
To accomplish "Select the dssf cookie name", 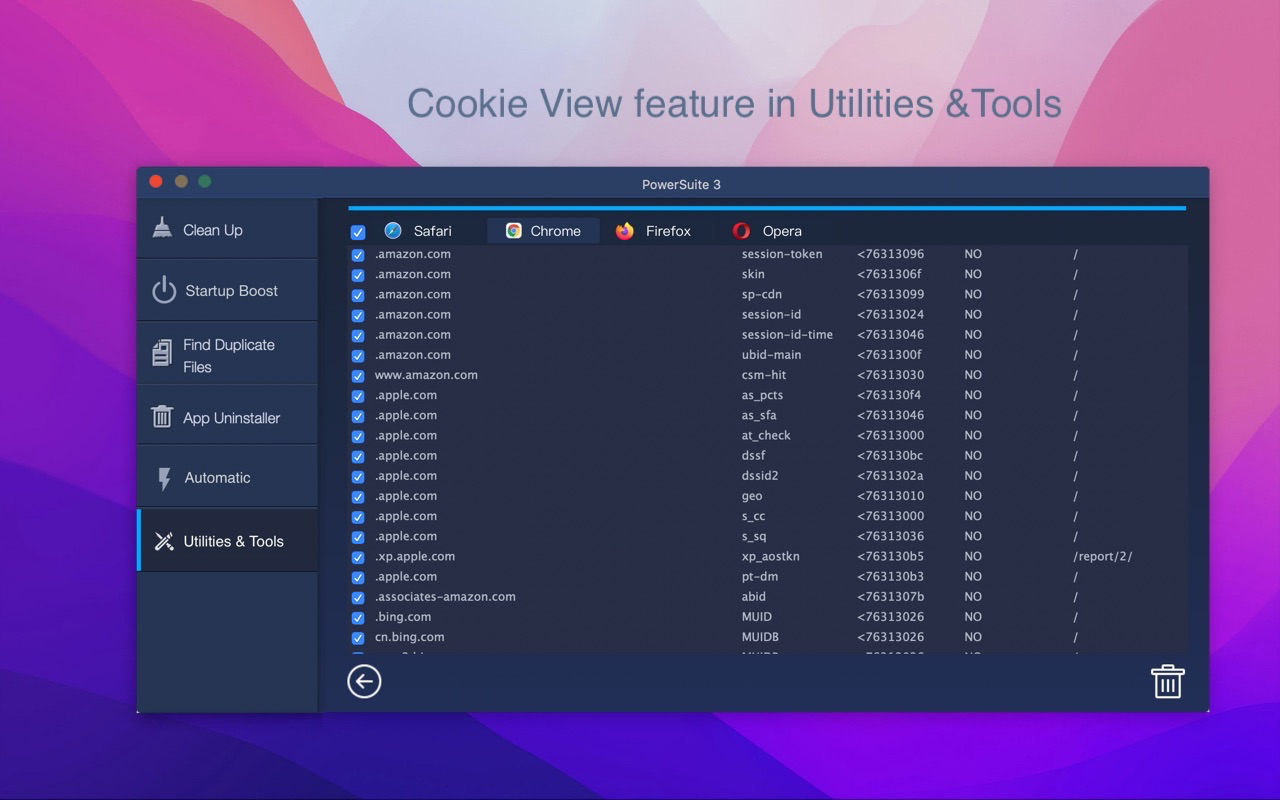I will [x=753, y=456].
